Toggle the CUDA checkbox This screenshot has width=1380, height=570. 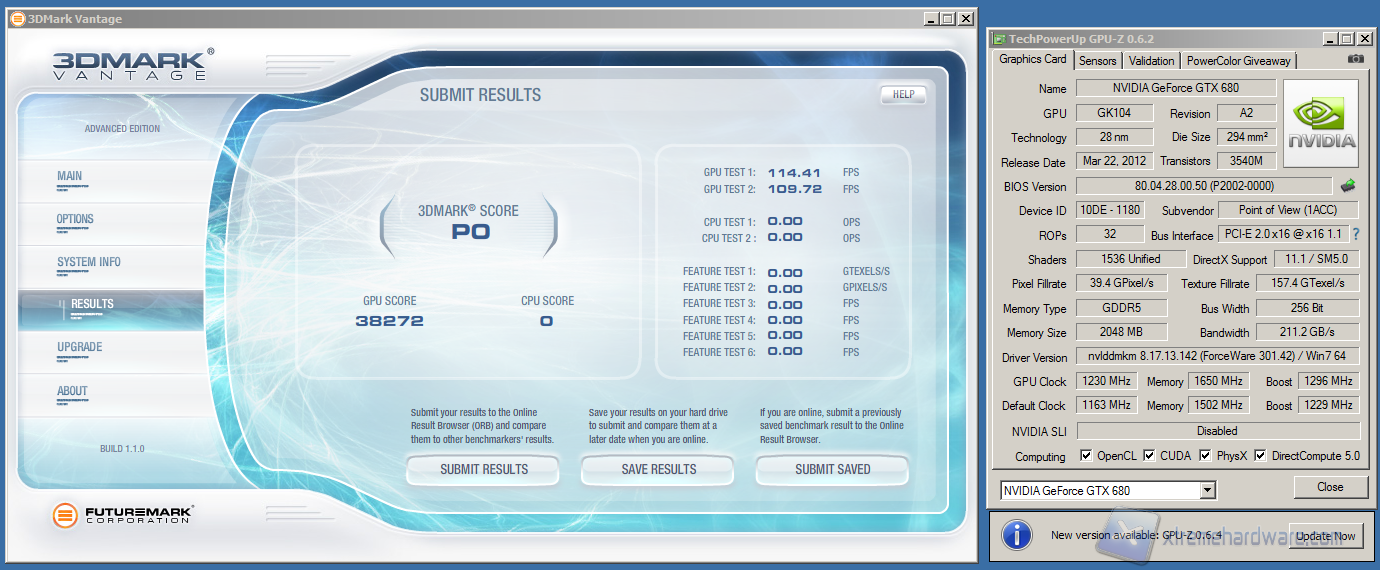pyautogui.click(x=1149, y=456)
